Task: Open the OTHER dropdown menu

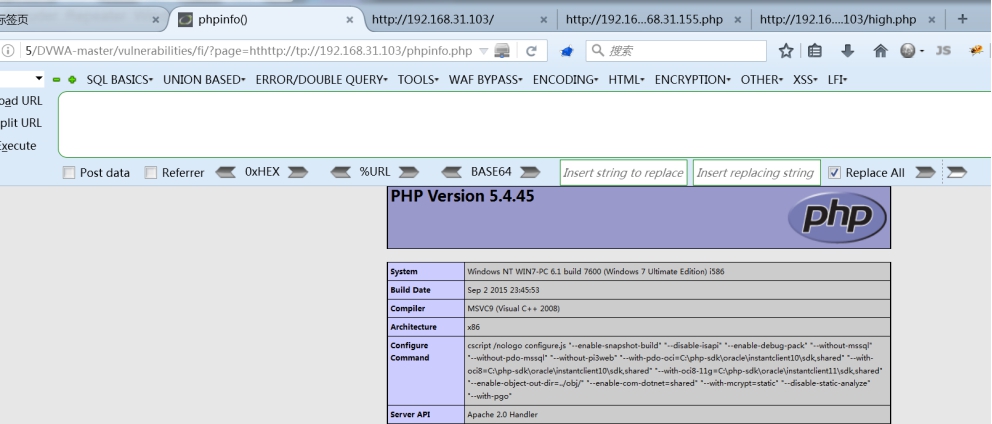Action: (x=762, y=80)
